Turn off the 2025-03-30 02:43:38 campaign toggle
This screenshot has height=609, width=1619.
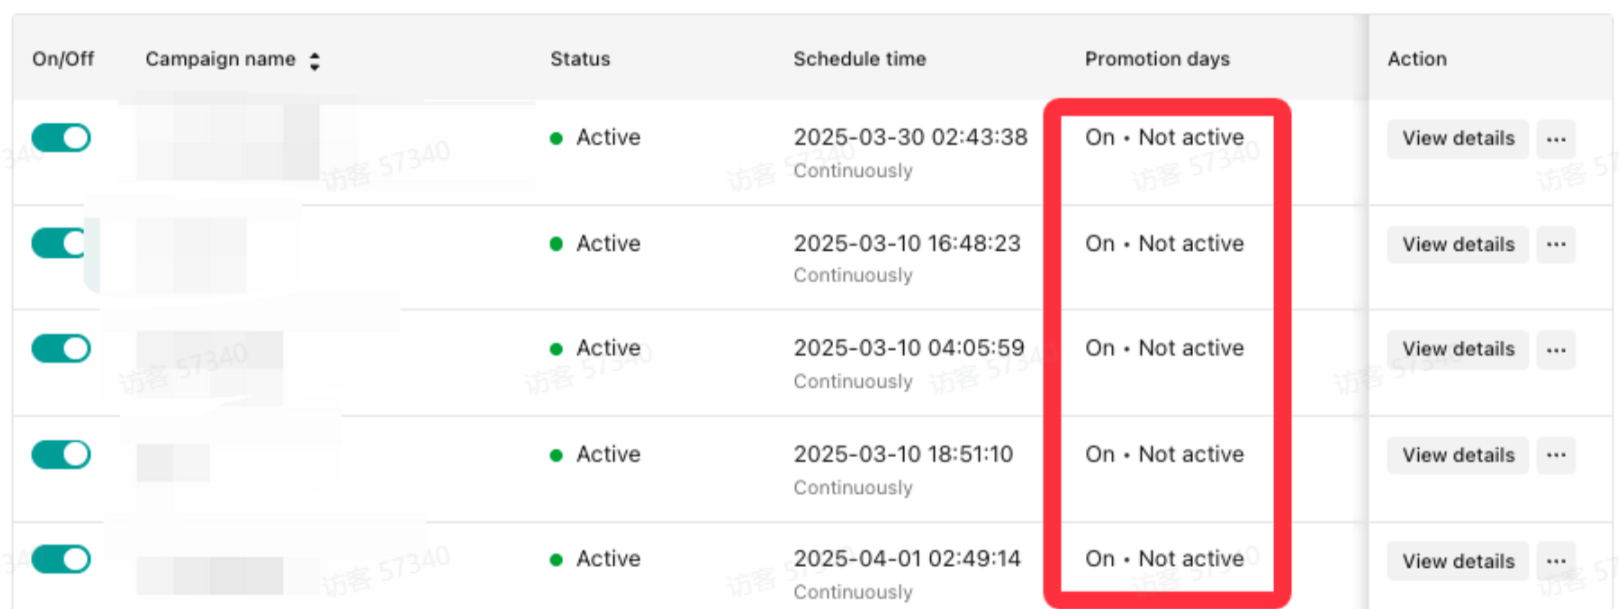[x=61, y=138]
